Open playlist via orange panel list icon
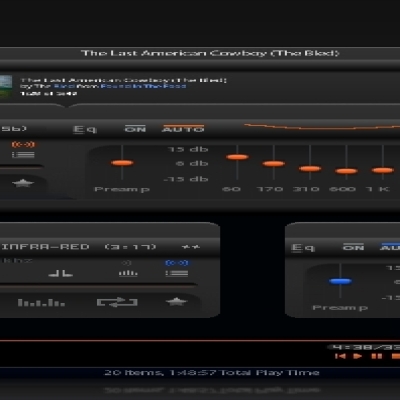 [x=23, y=155]
